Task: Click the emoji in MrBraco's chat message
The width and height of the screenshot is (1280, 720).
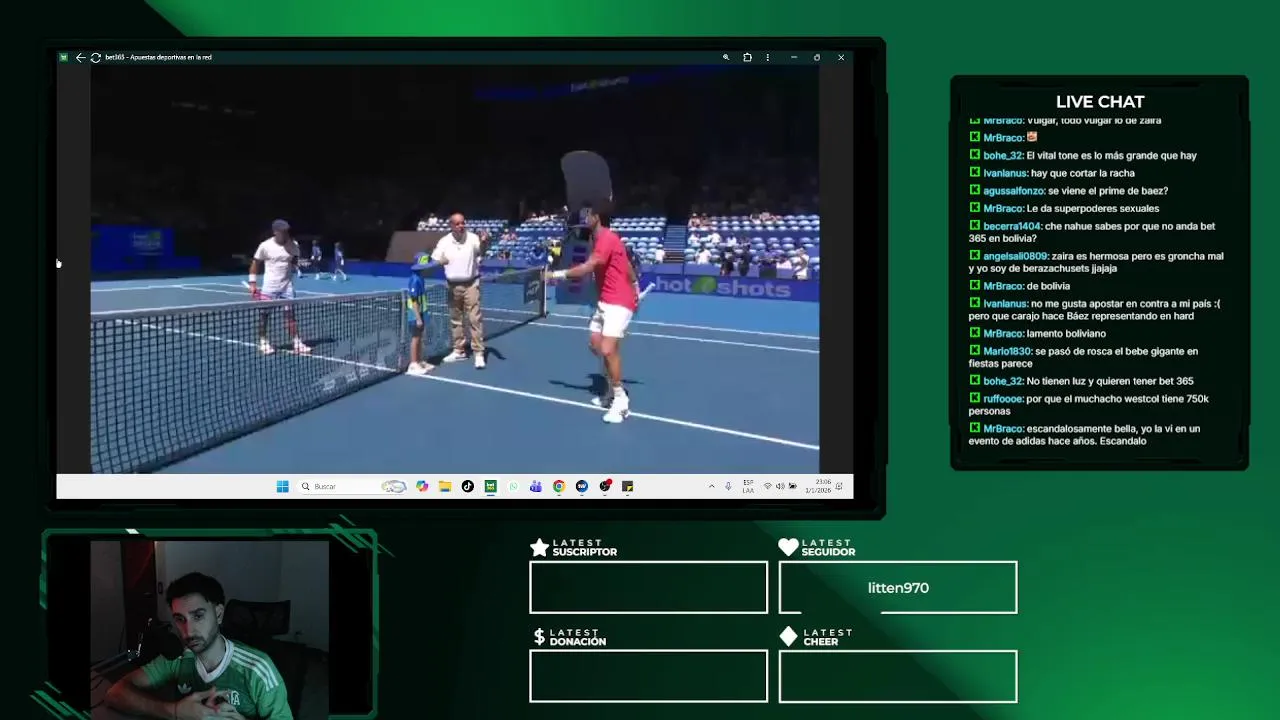Action: [1032, 137]
